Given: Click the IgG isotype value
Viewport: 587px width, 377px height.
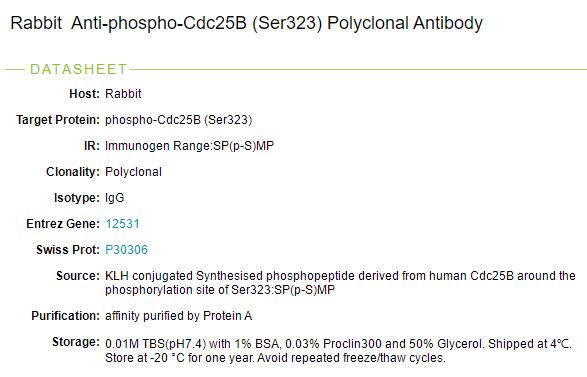Looking at the screenshot, I should pos(115,198).
